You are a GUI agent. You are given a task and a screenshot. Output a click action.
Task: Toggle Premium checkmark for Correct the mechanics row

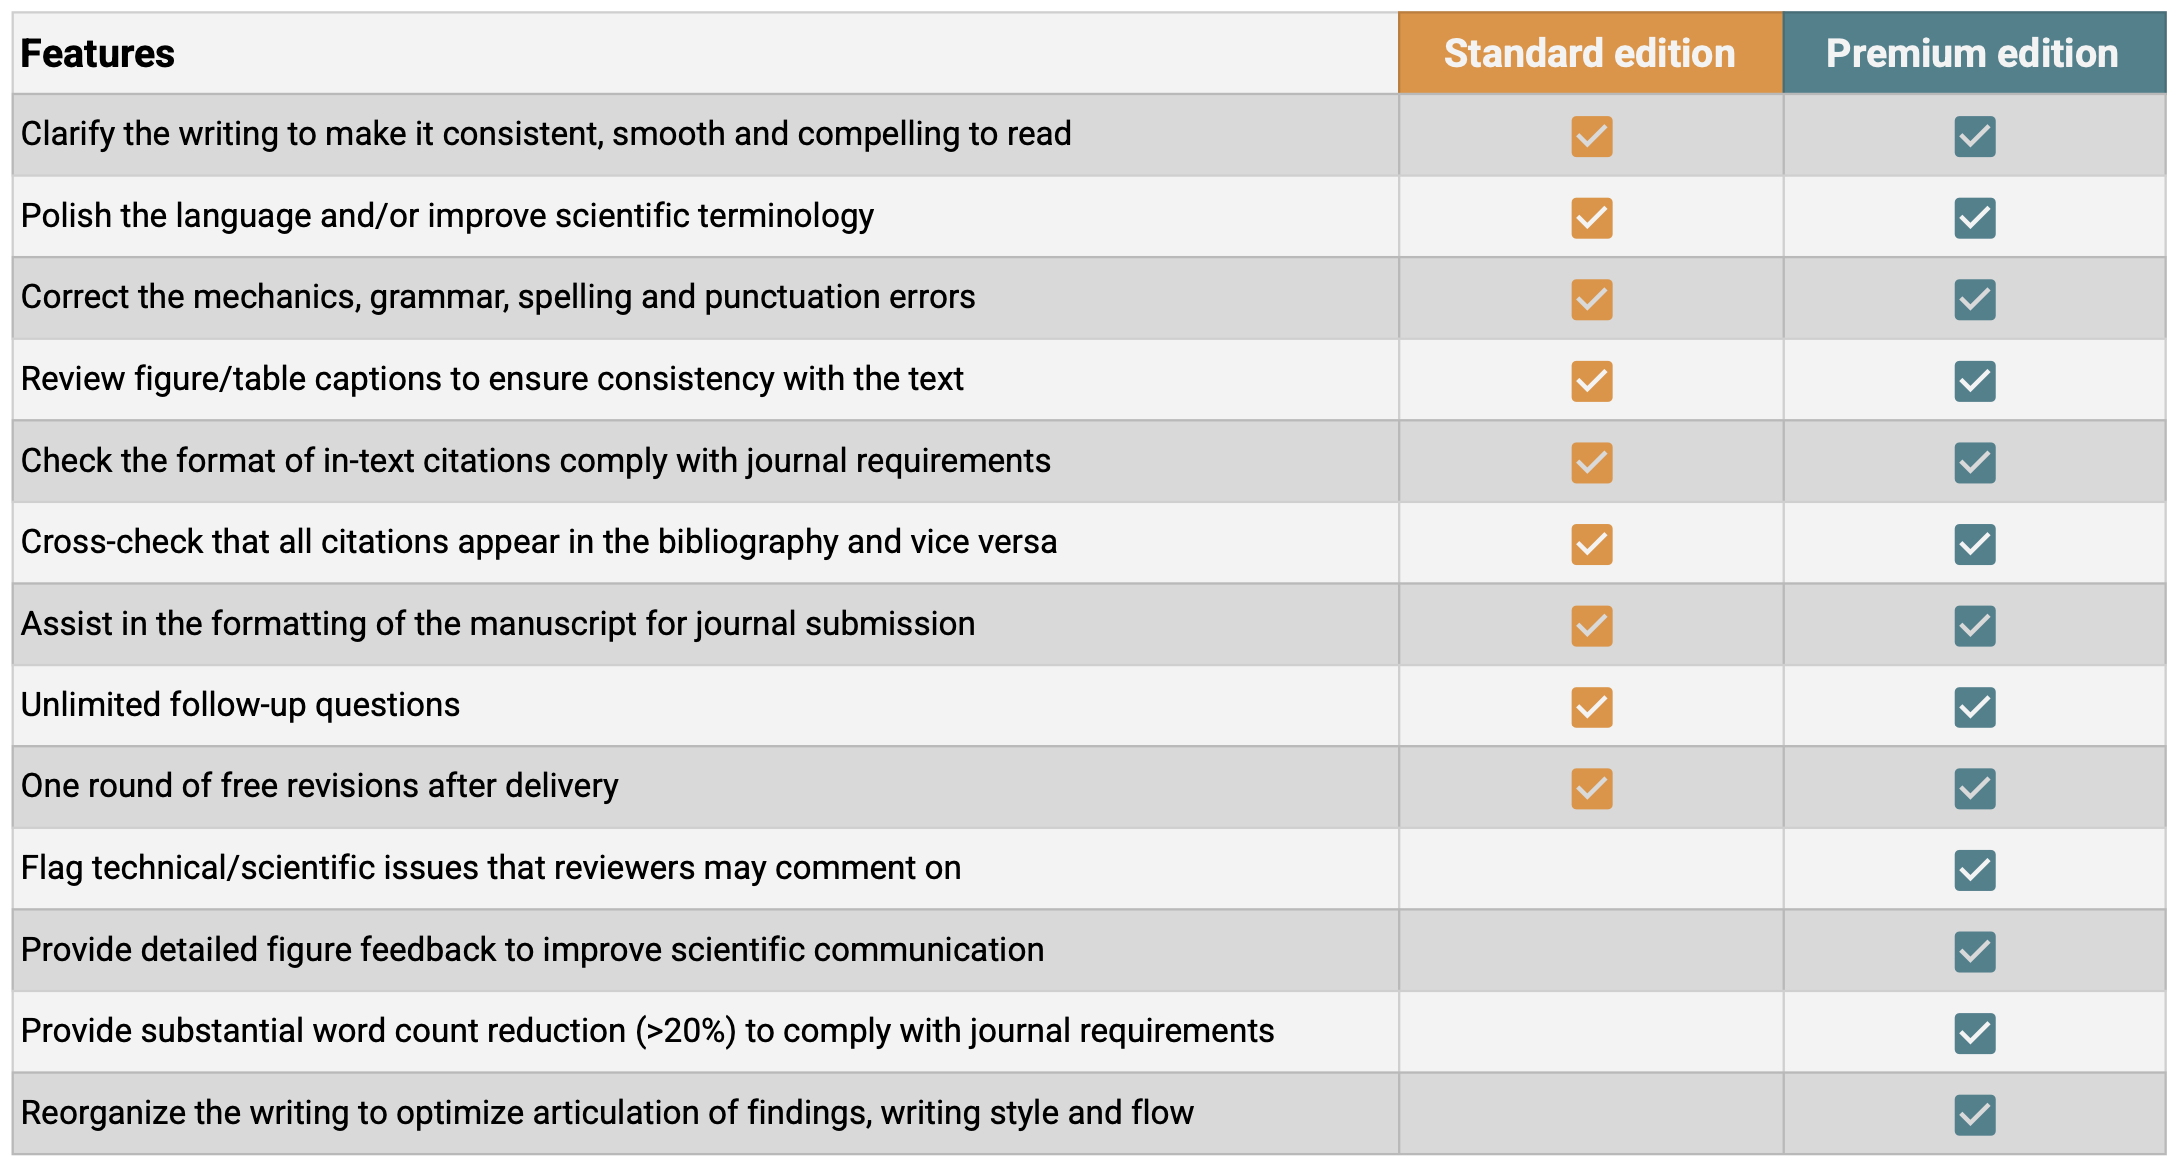click(x=1974, y=299)
